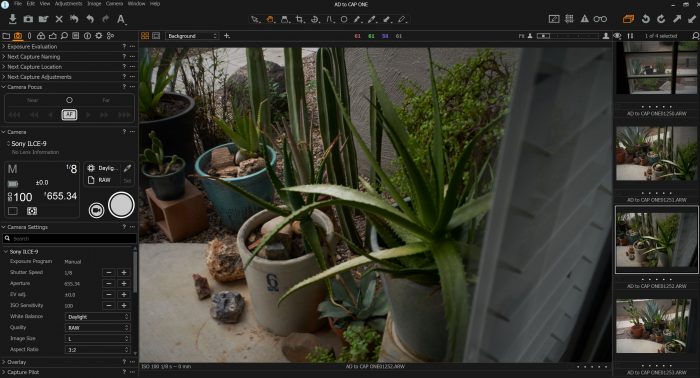Start Live View with video camera button
Viewport: 700px width, 378px height.
click(96, 210)
